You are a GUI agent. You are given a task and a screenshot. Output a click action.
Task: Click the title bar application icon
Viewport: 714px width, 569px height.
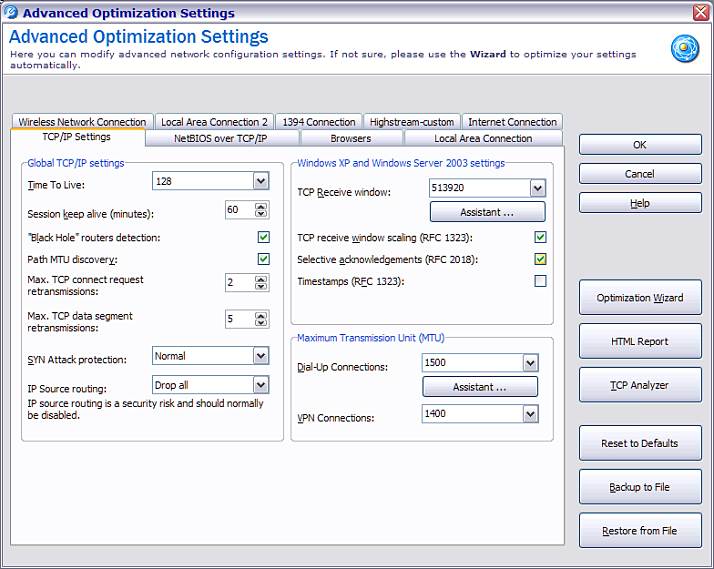(11, 13)
